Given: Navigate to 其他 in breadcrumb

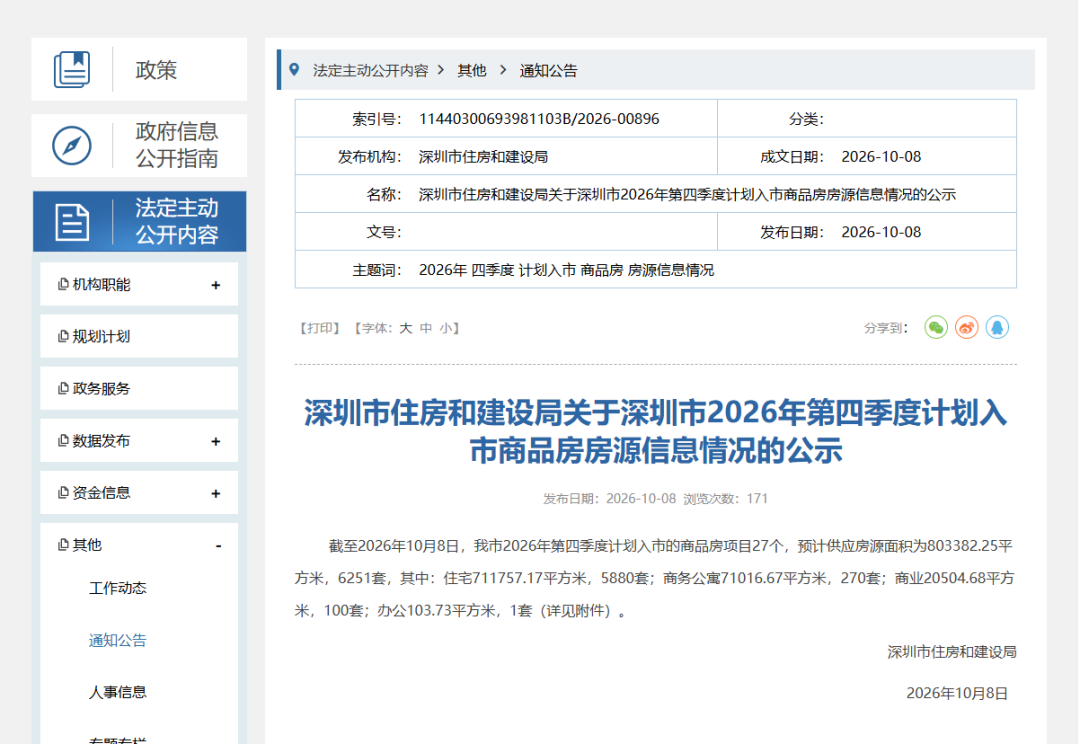Looking at the screenshot, I should tap(472, 70).
